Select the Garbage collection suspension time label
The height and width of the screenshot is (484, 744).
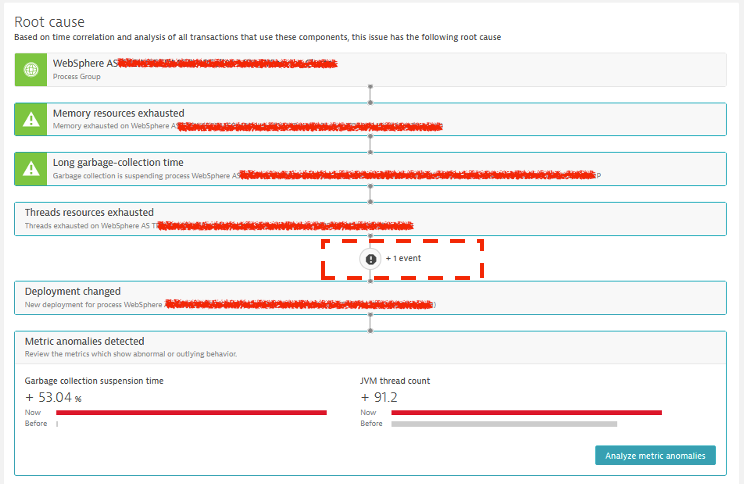94,381
